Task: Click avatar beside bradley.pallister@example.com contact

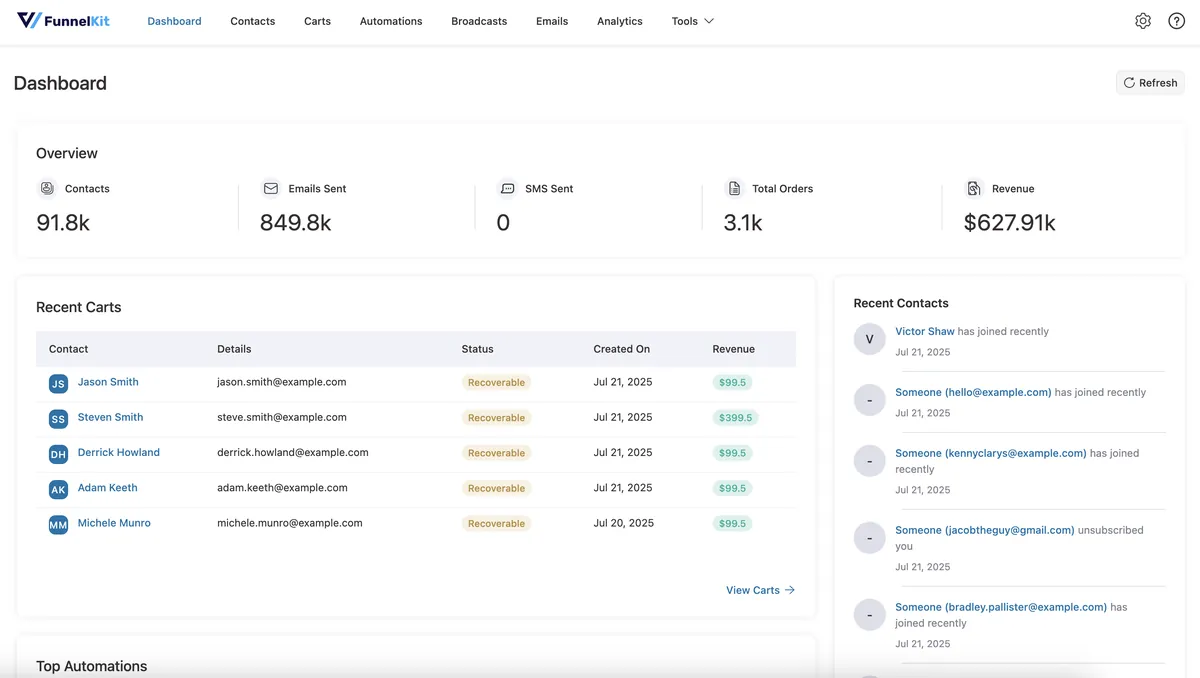Action: coord(869,615)
